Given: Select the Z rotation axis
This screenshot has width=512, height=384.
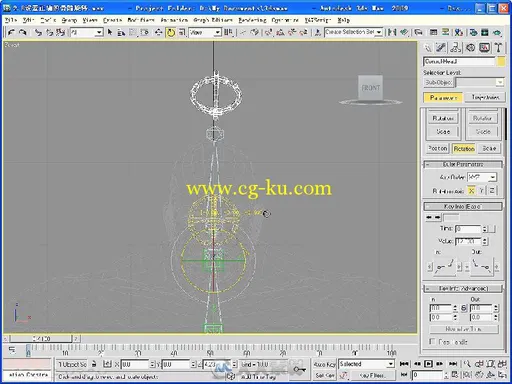Looking at the screenshot, I should coord(492,191).
